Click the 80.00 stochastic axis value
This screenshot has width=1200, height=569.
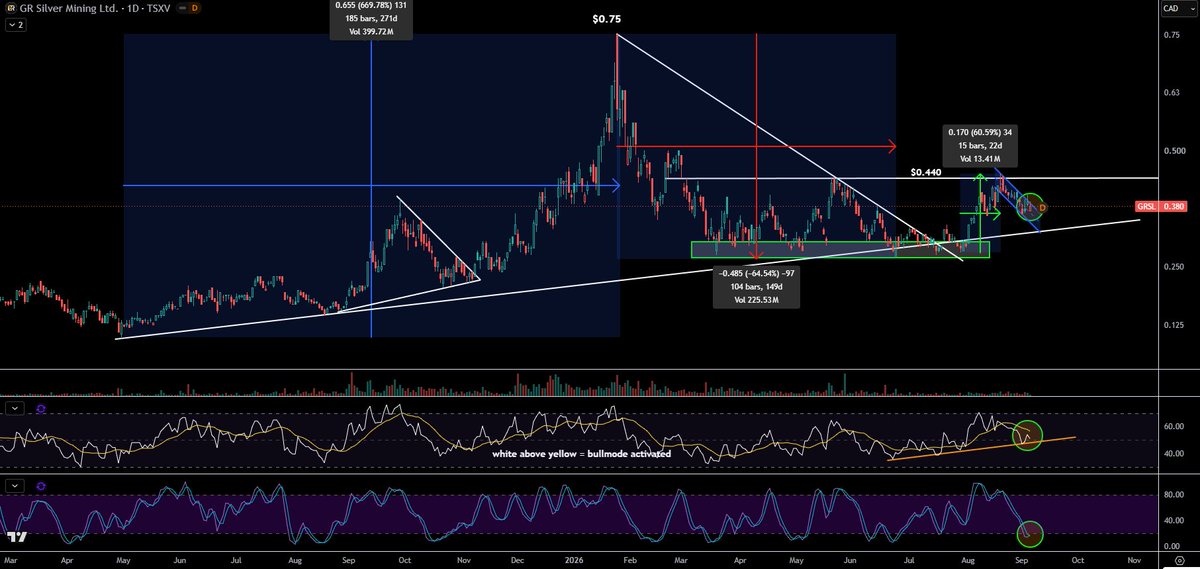point(1173,494)
